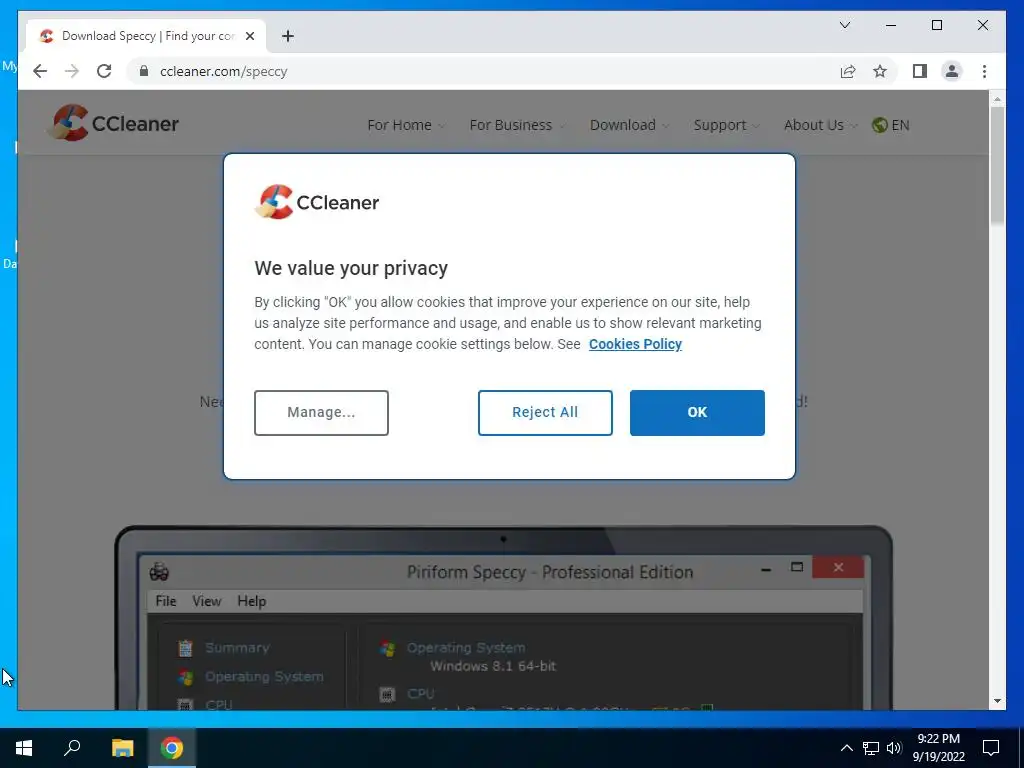
Task: Open the Cookies Policy link
Action: [x=635, y=344]
